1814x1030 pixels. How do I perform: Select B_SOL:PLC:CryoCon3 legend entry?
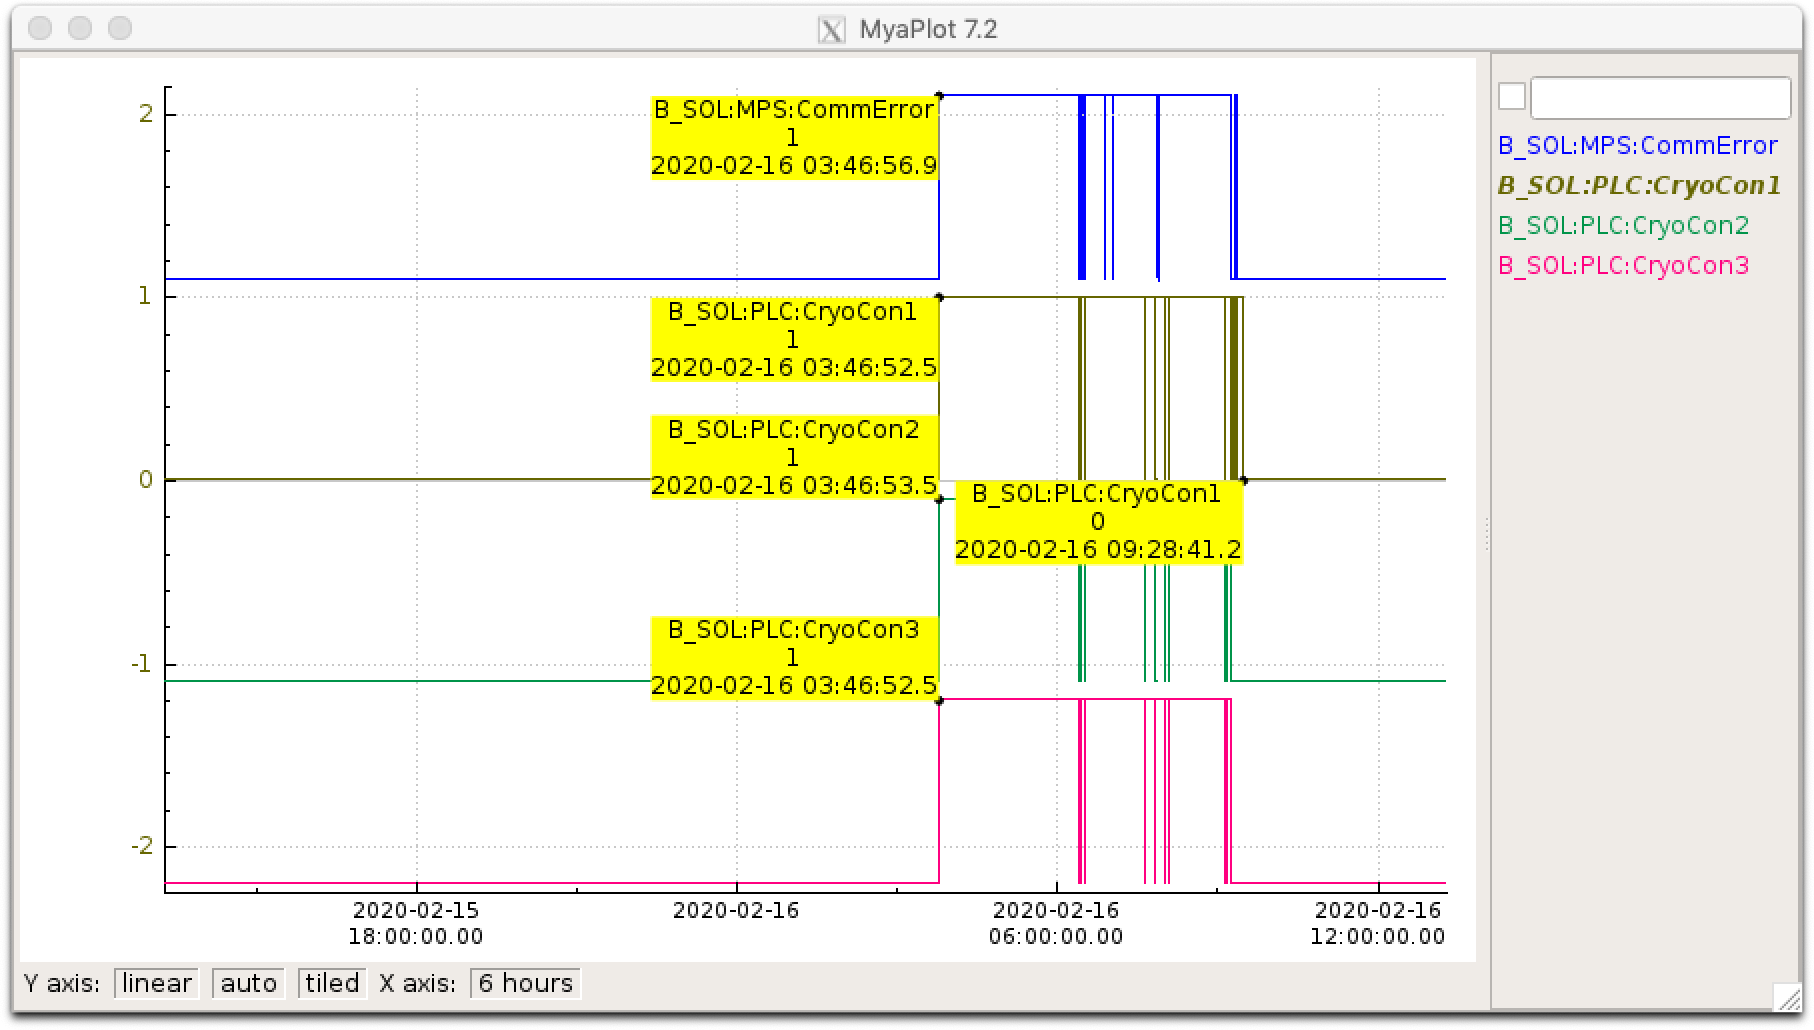pos(1623,266)
